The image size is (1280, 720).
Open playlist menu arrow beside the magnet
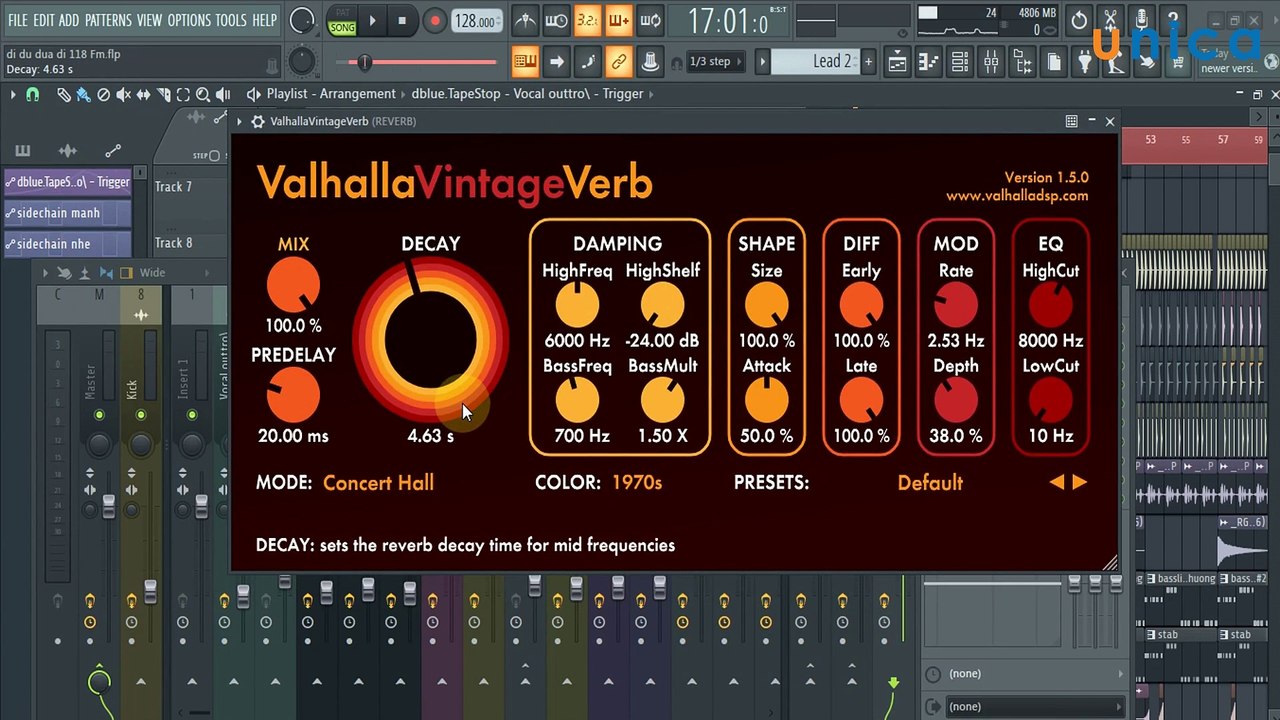pyautogui.click(x=13, y=94)
